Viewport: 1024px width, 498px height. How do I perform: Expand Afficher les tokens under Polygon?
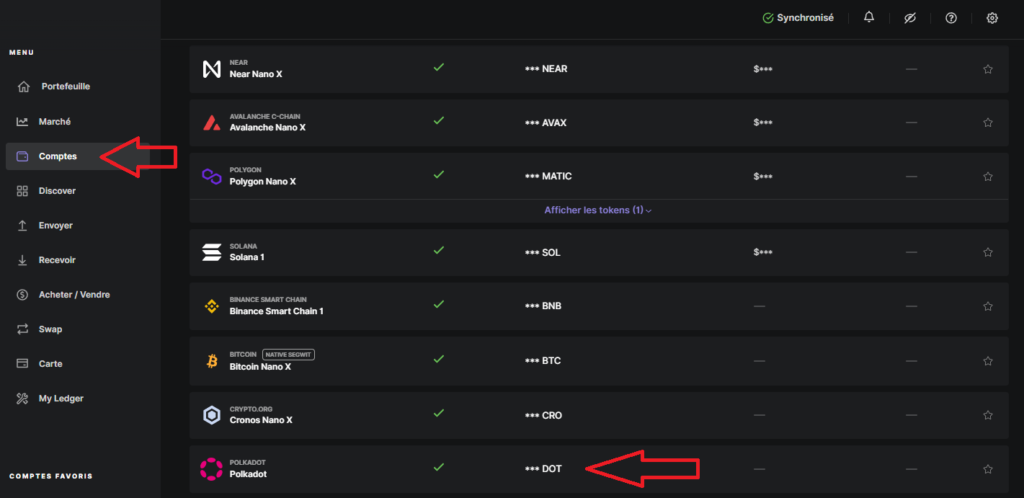coord(598,211)
